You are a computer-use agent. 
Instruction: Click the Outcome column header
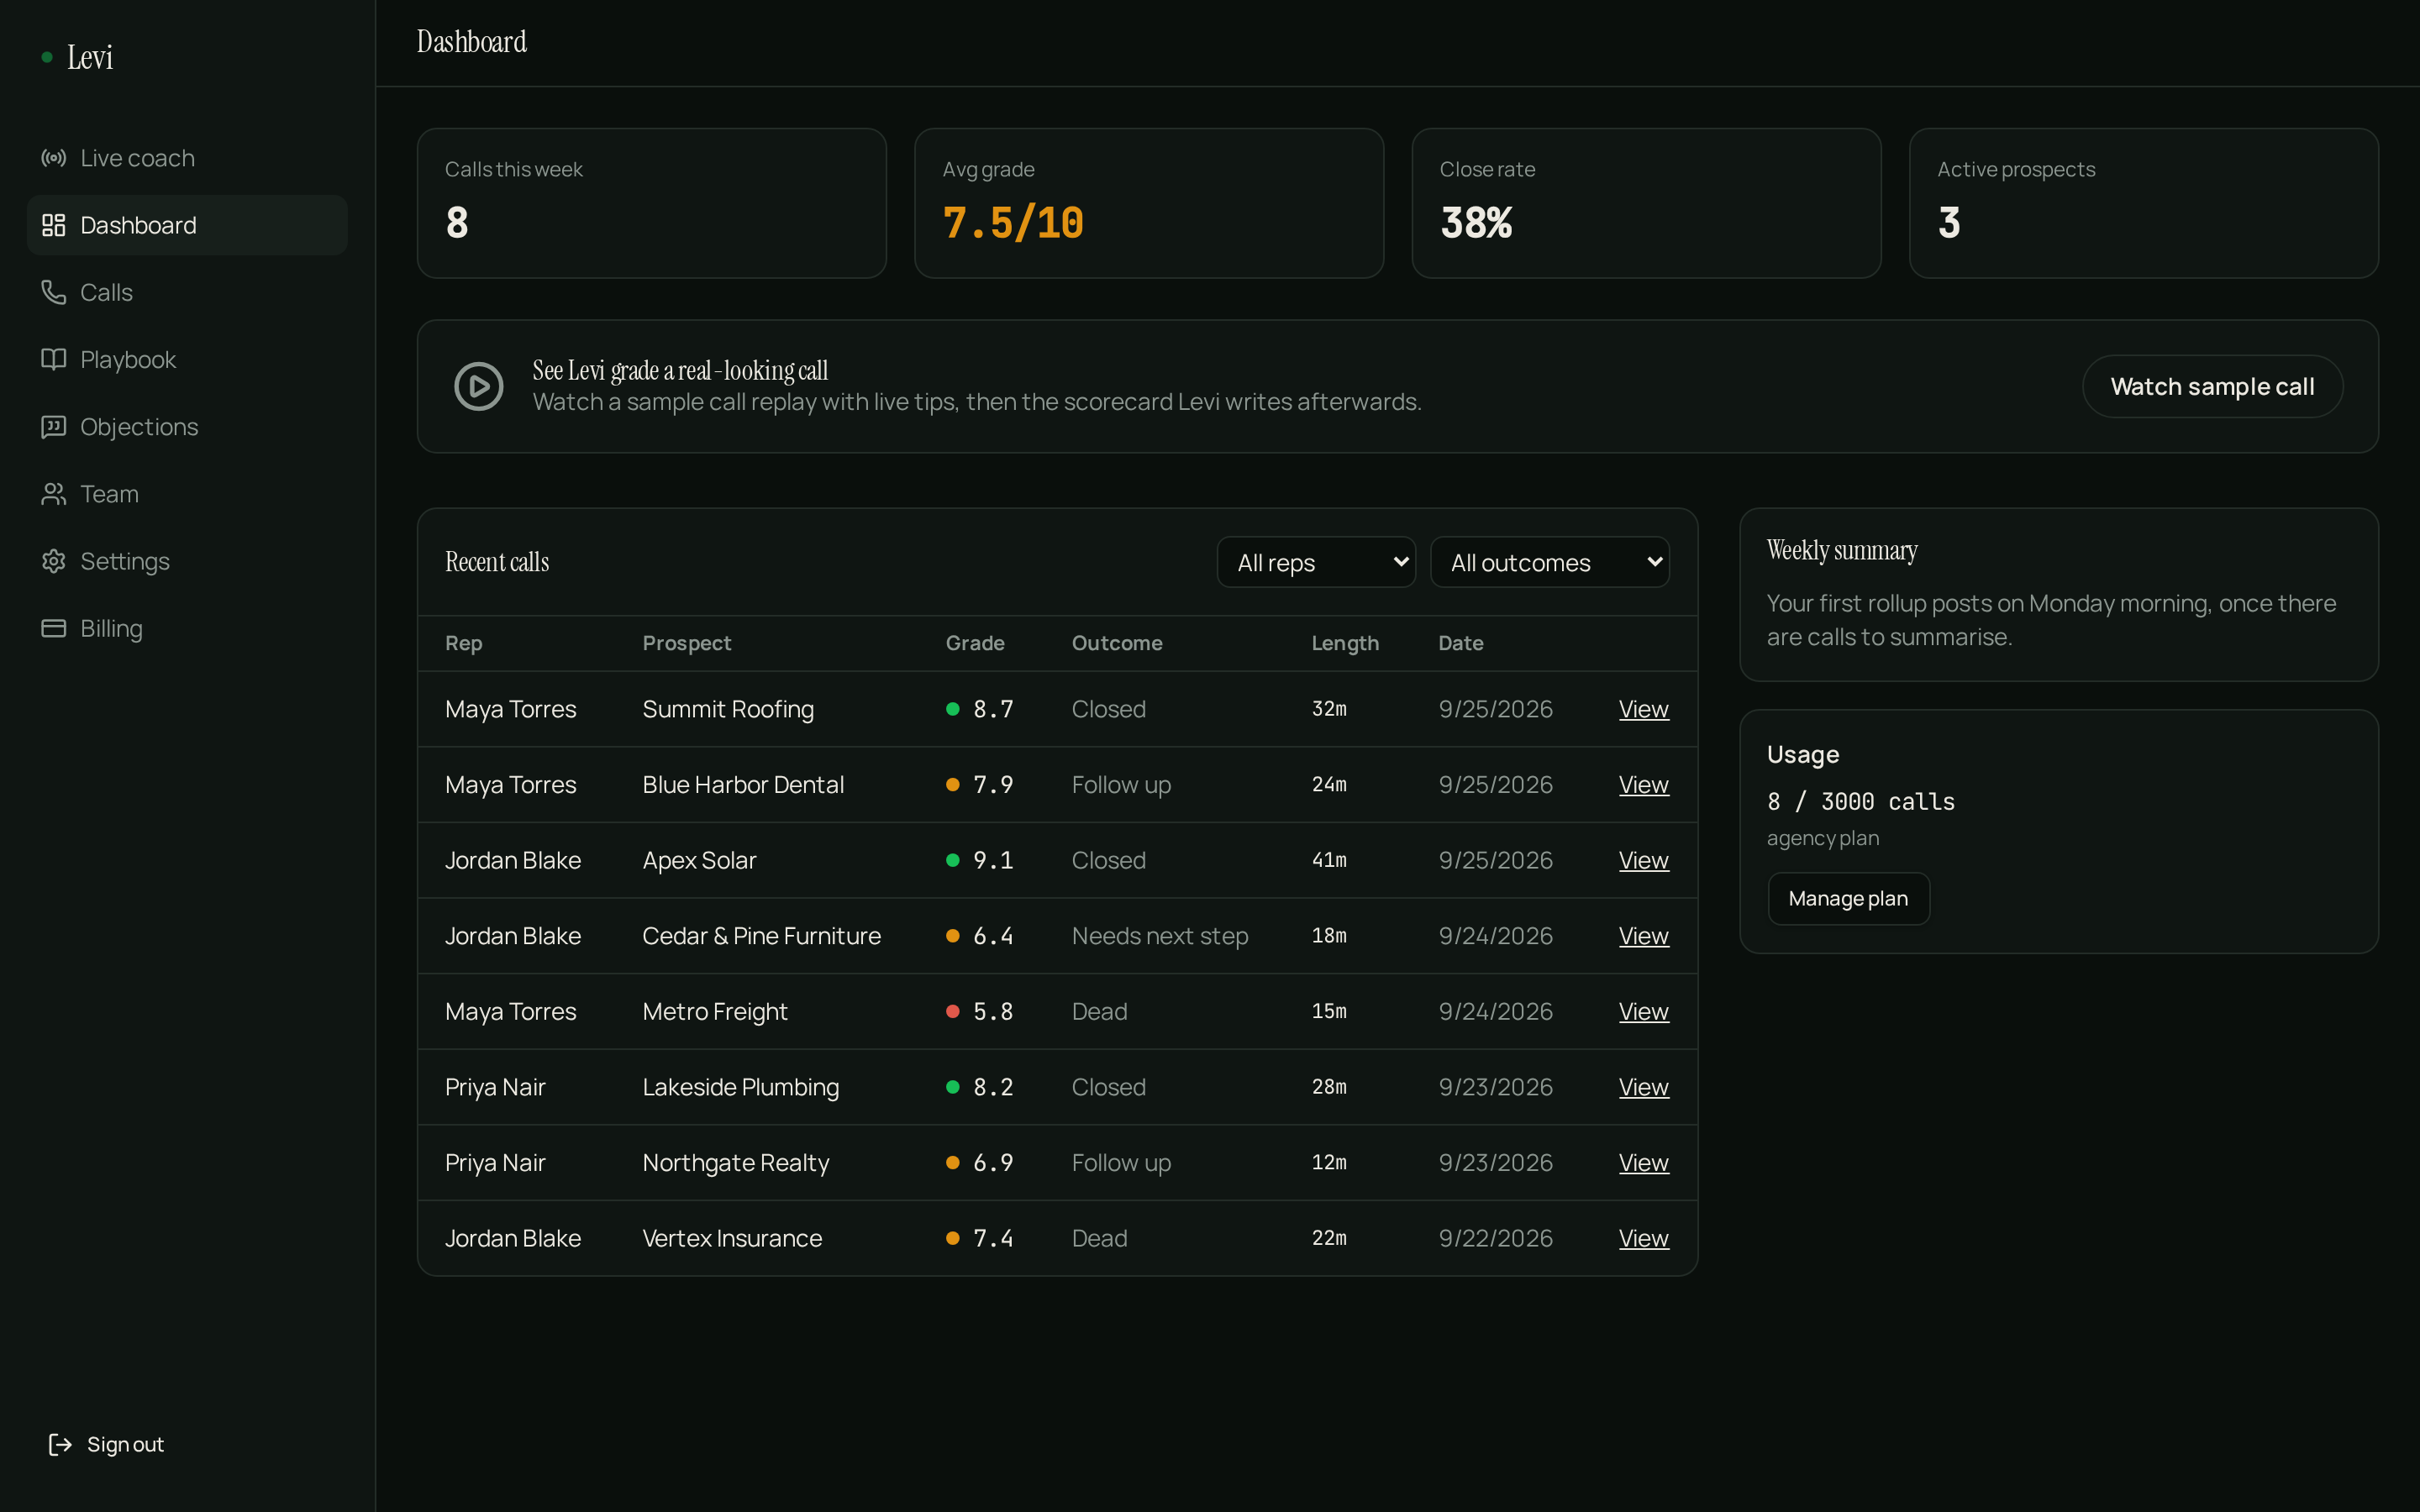(x=1117, y=643)
